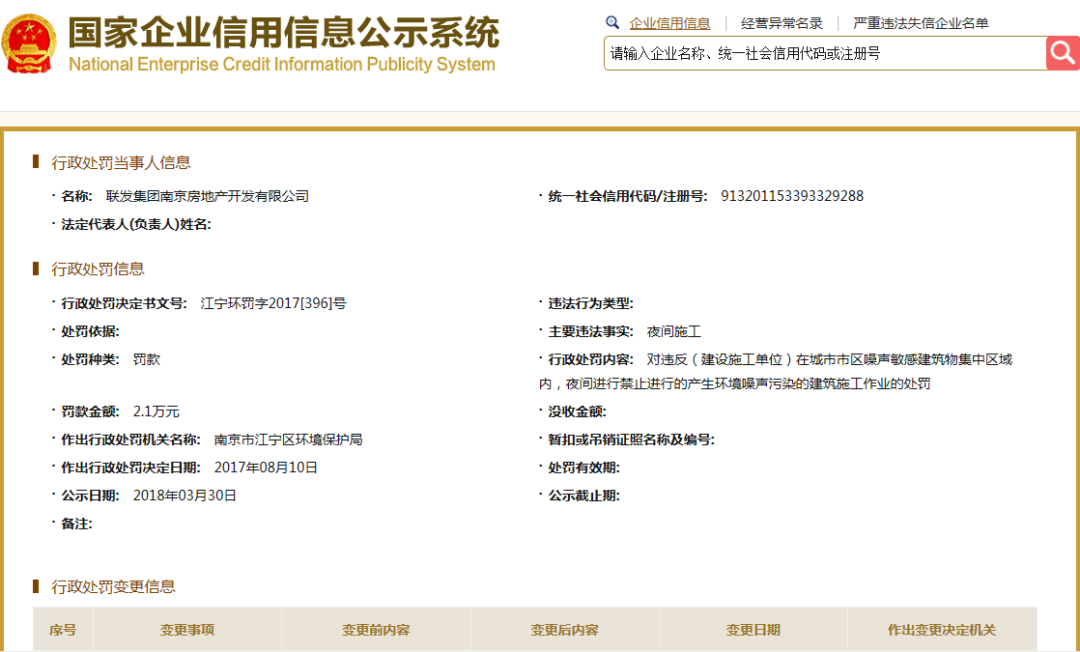Image resolution: width=1080 pixels, height=652 pixels.
Task: Click the 变更日期 table column header
Action: point(754,630)
